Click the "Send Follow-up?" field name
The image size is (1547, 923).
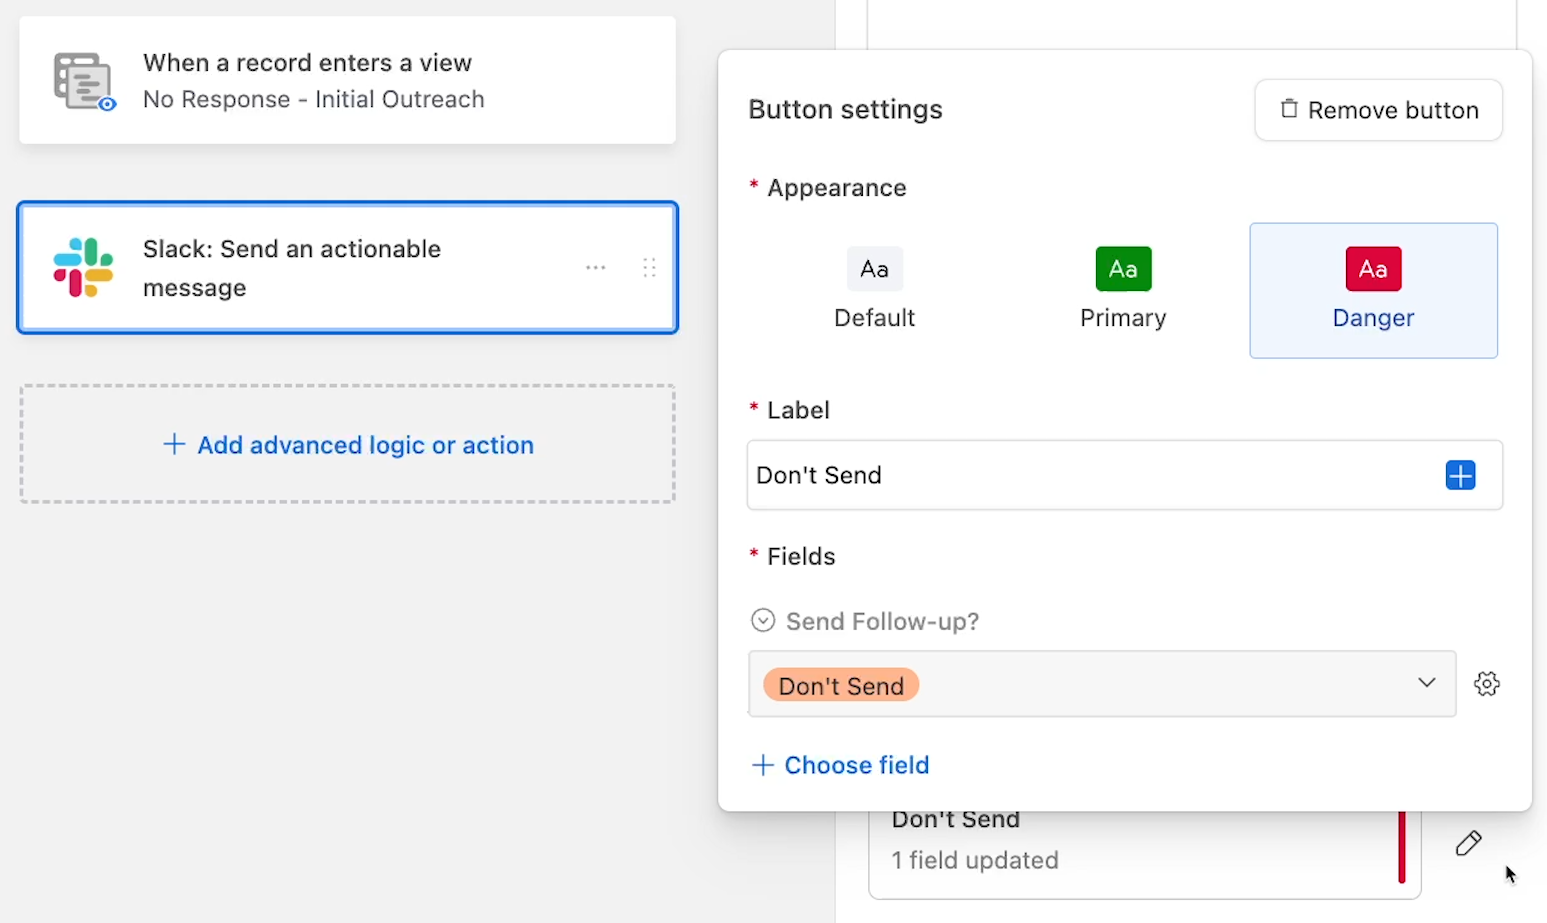pos(882,621)
